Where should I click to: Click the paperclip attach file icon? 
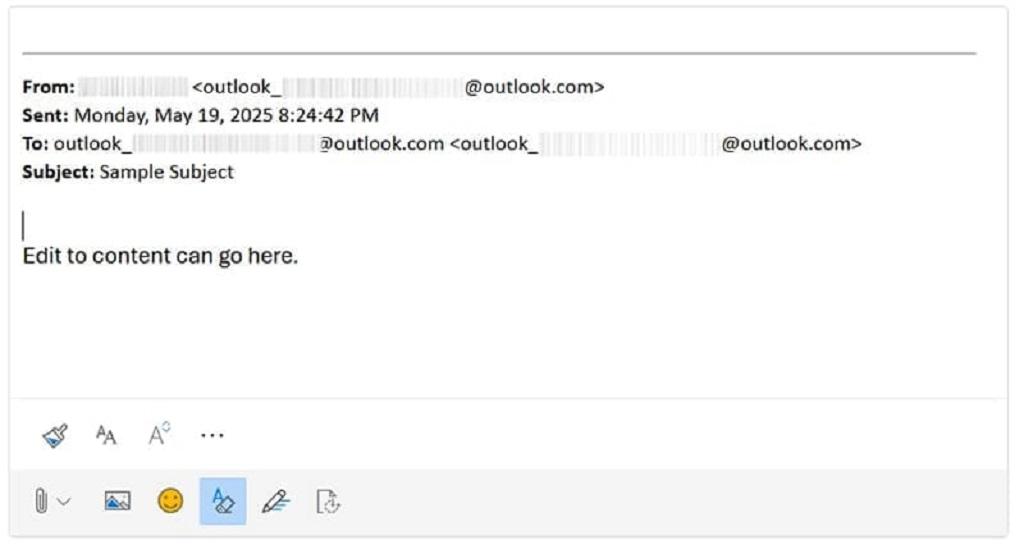point(41,501)
